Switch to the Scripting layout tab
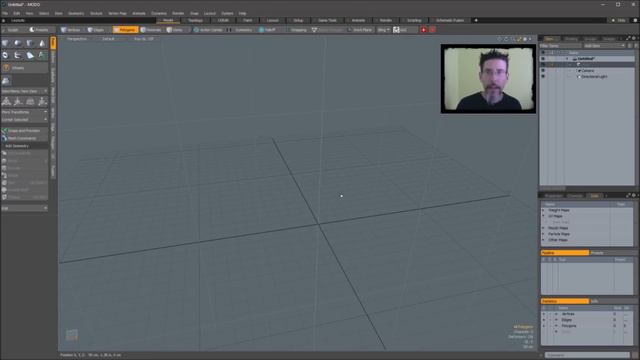Image resolution: width=640 pixels, height=360 pixels. (x=414, y=20)
